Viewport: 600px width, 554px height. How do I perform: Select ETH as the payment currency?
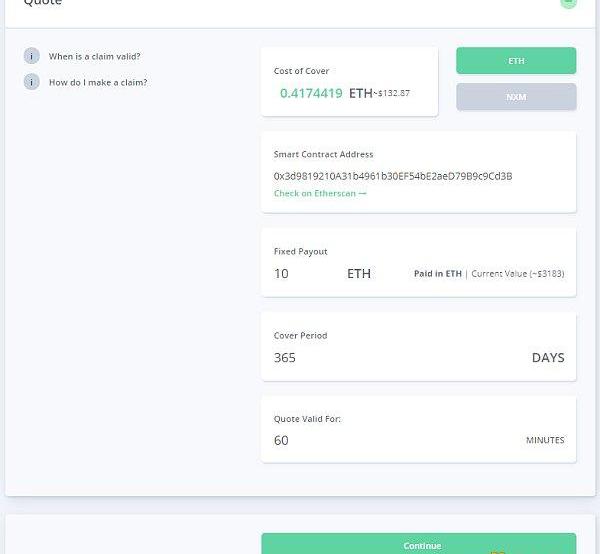point(516,61)
